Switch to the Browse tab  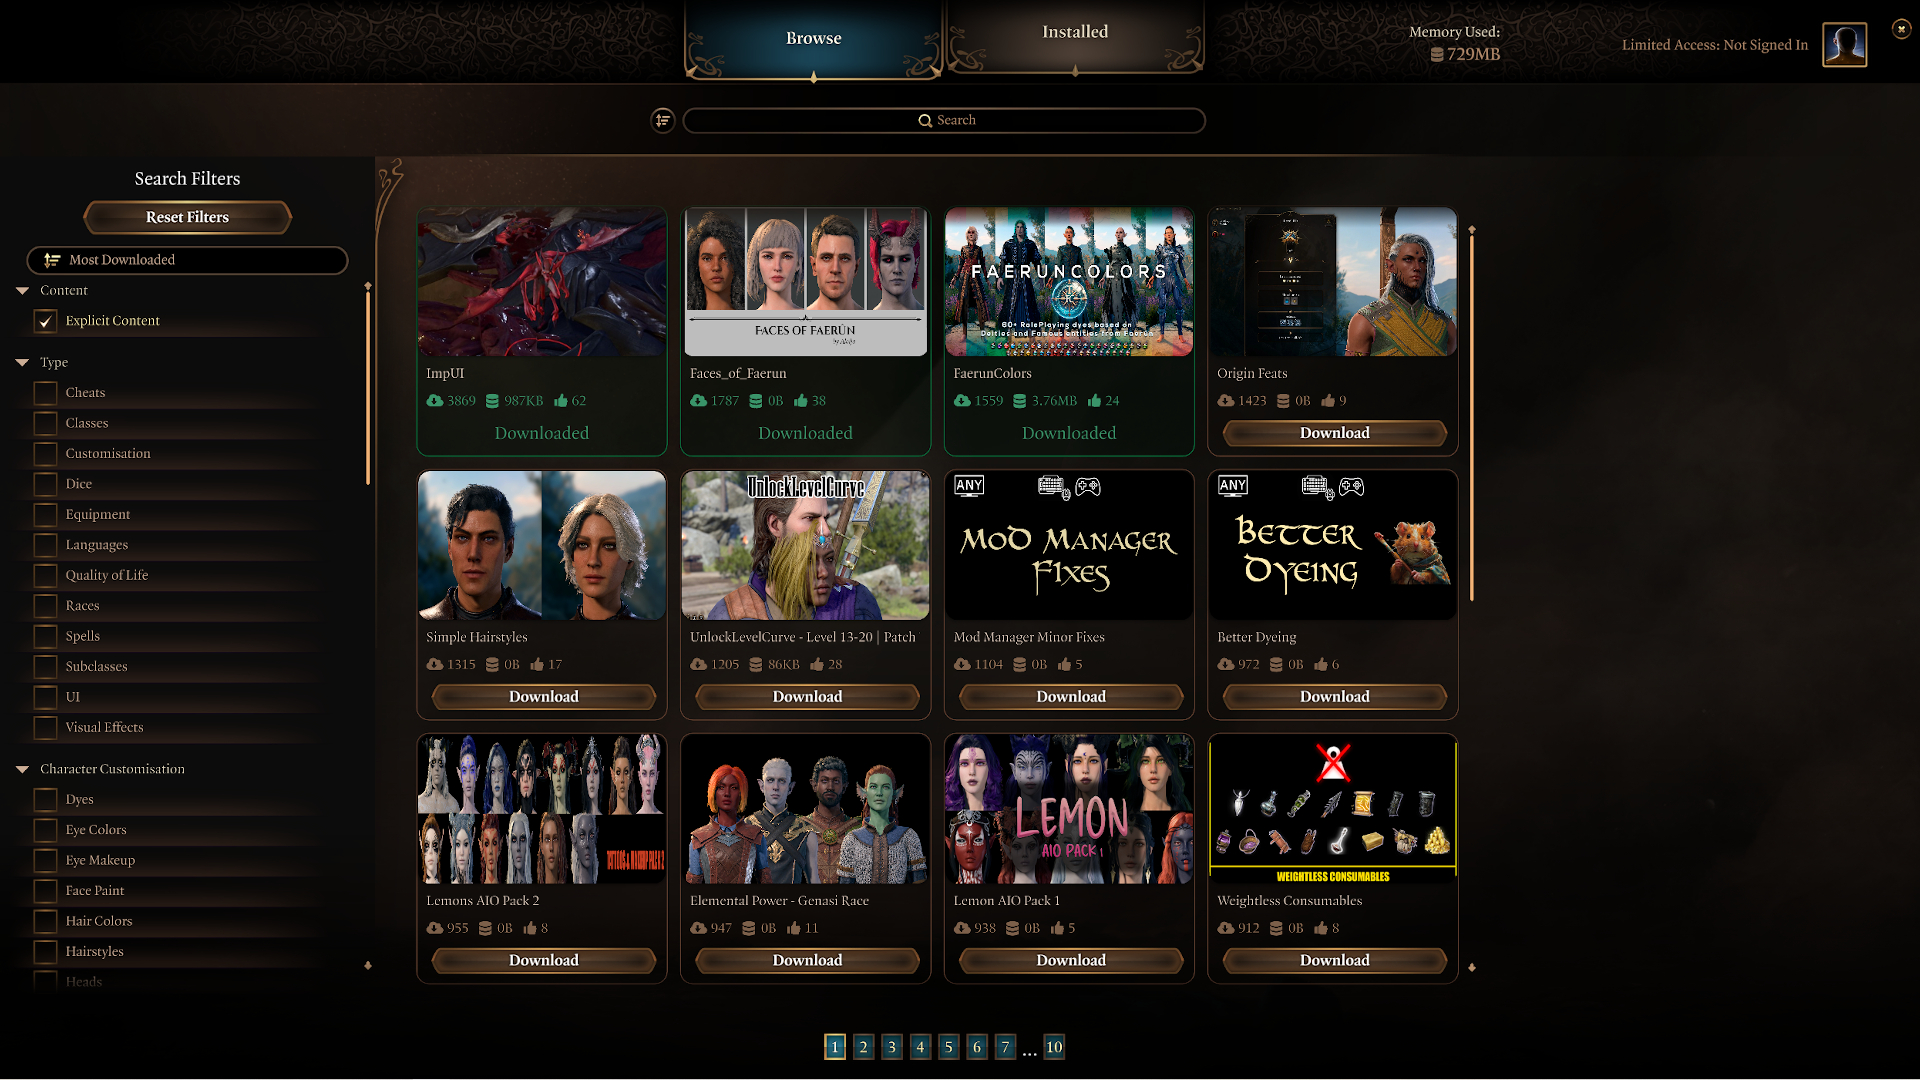(x=812, y=37)
